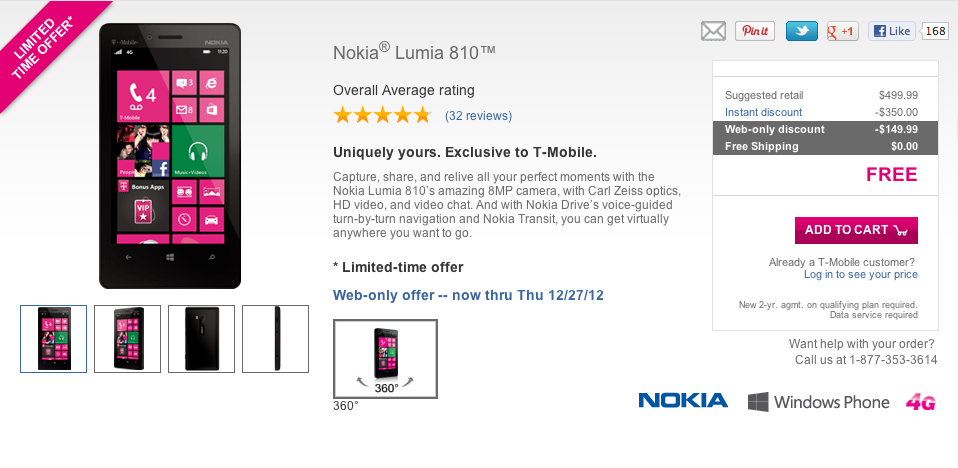
Task: Click the Google +1 button
Action: tap(843, 31)
